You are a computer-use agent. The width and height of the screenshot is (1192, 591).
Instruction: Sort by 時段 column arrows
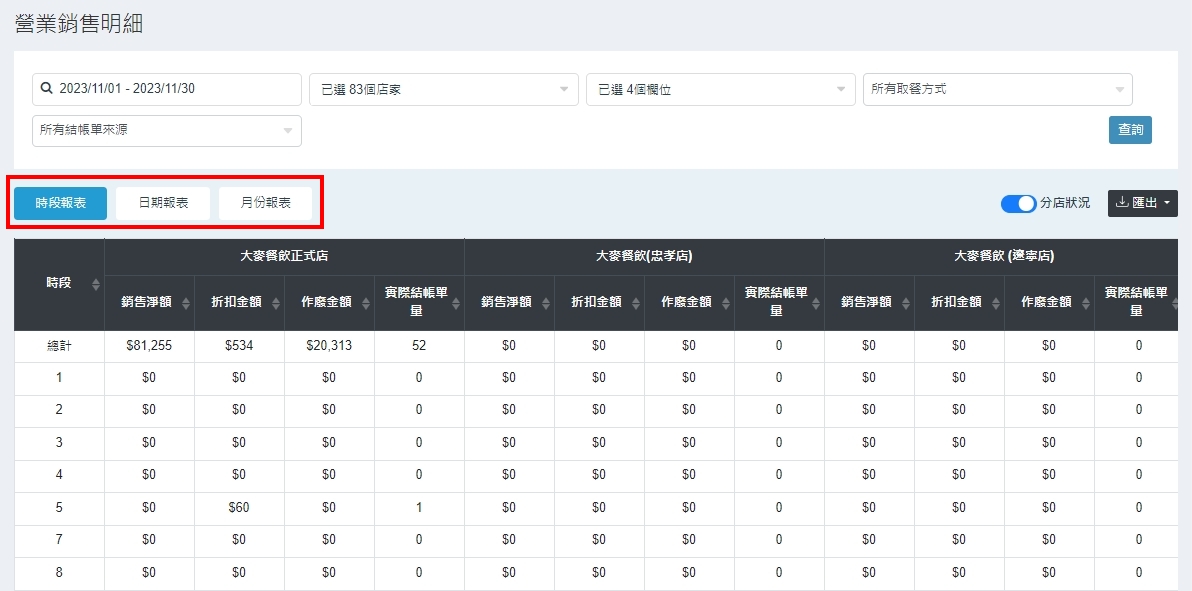(96, 284)
